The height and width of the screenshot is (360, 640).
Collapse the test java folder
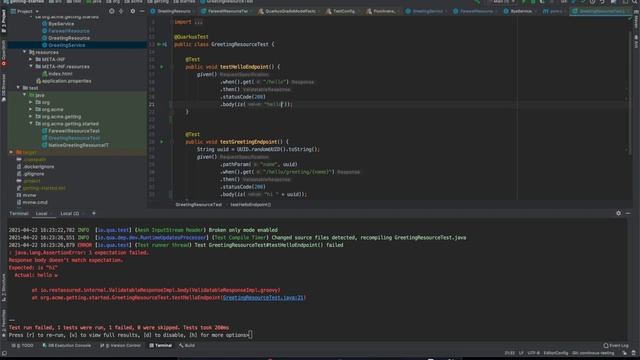tap(24, 95)
